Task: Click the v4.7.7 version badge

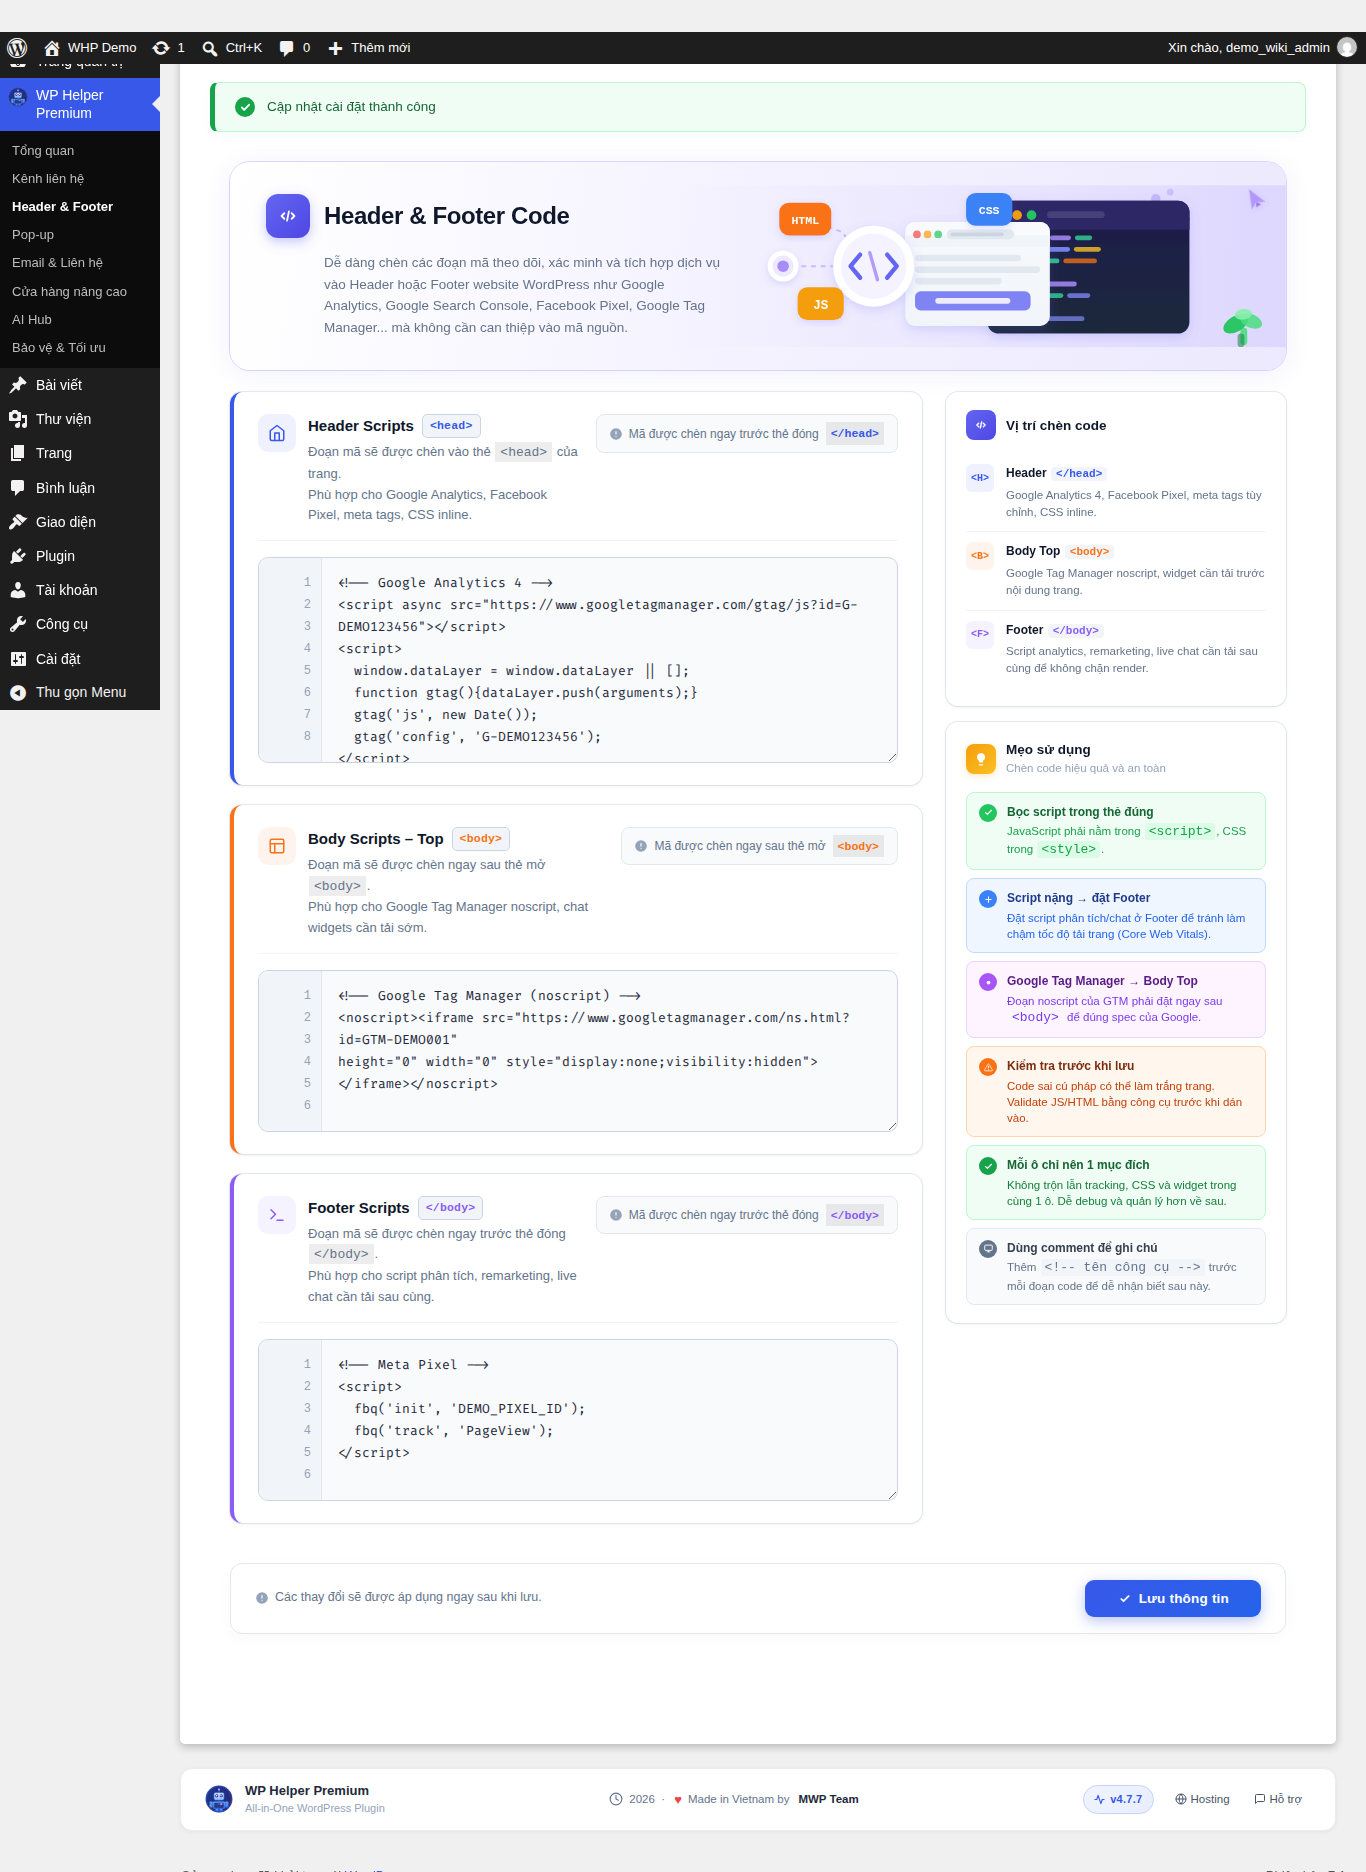Action: 1118,1799
